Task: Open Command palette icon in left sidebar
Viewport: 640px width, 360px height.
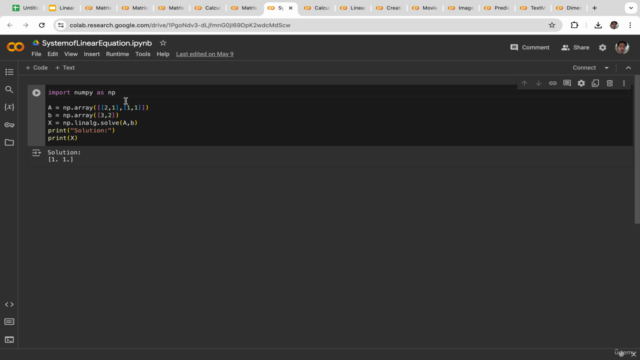Action: [9, 322]
